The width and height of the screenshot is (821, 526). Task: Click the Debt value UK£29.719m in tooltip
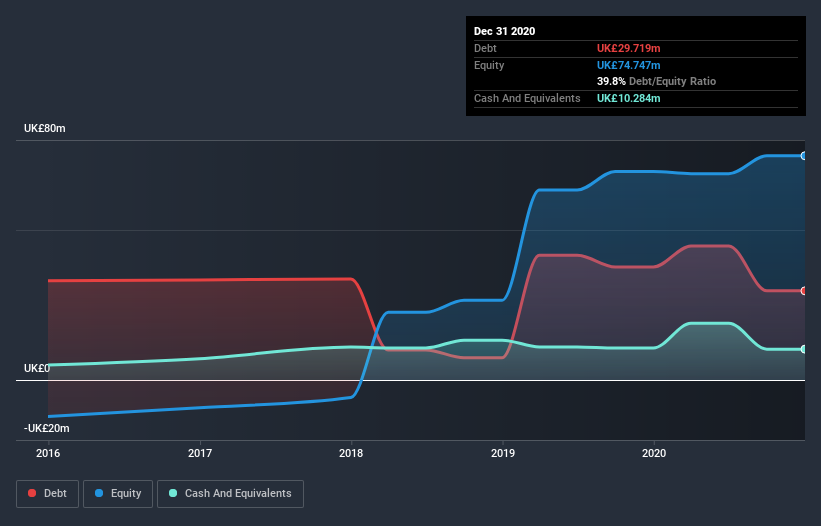[x=628, y=49]
